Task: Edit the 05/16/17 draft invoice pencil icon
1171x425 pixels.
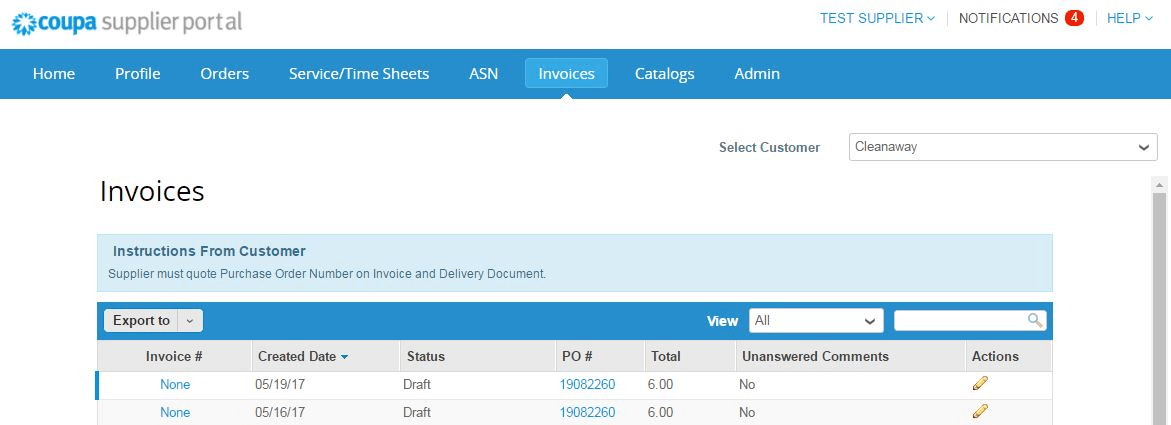Action: 980,411
